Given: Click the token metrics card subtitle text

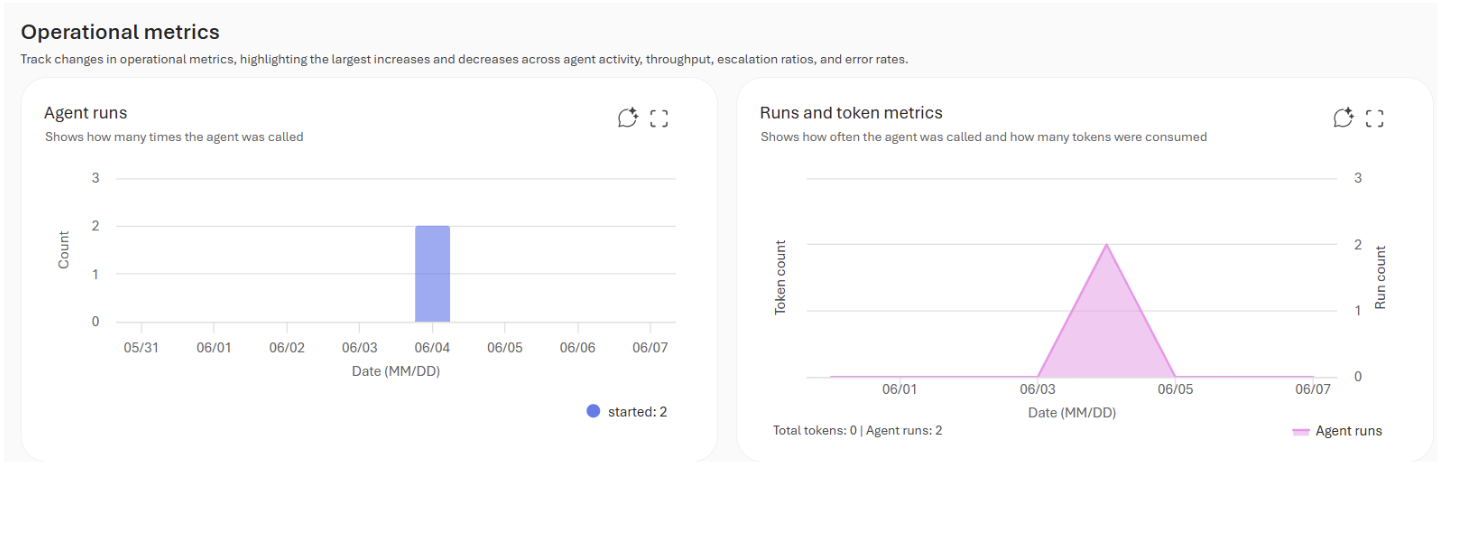Looking at the screenshot, I should pos(983,137).
